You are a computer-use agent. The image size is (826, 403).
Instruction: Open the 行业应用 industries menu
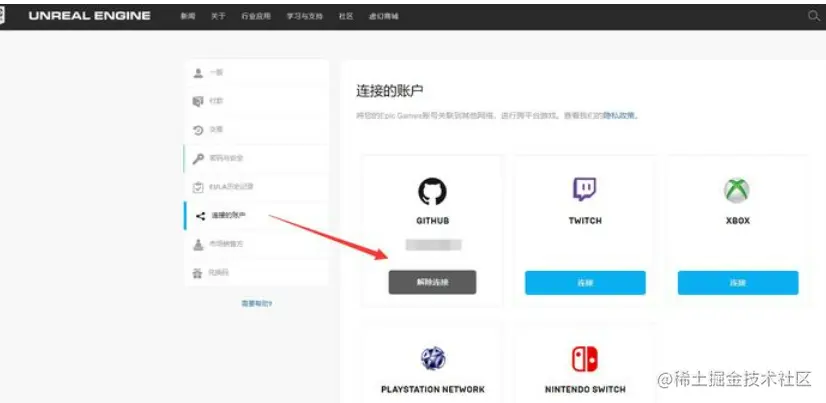(256, 16)
